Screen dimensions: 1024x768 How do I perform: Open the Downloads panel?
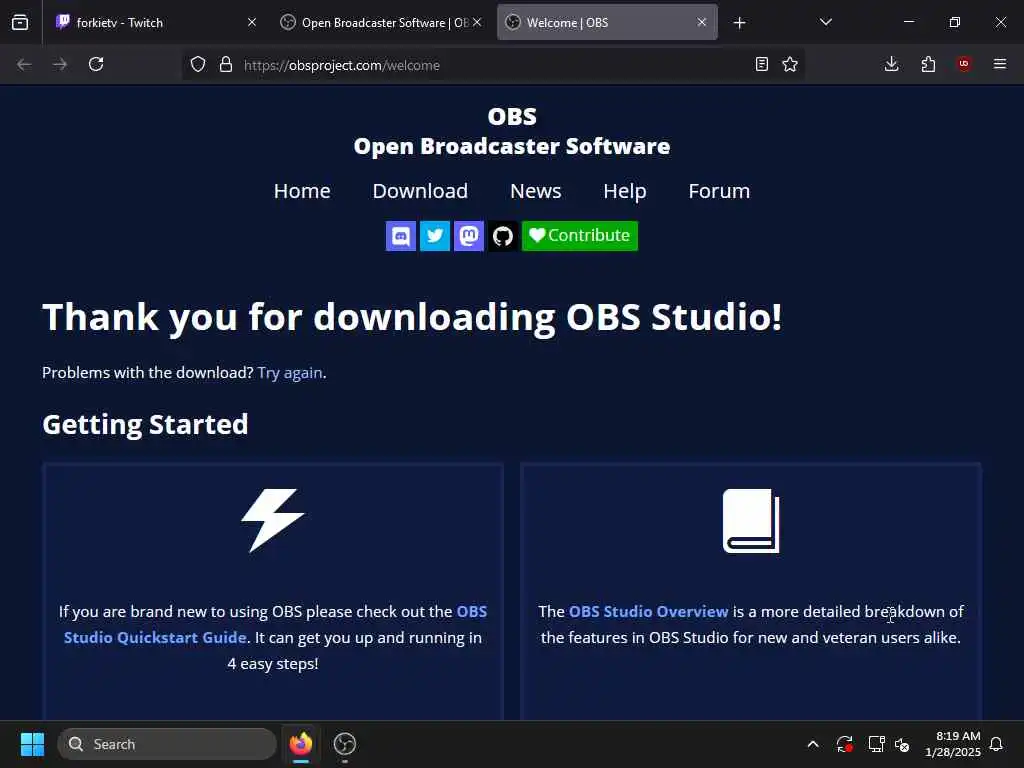pos(891,64)
